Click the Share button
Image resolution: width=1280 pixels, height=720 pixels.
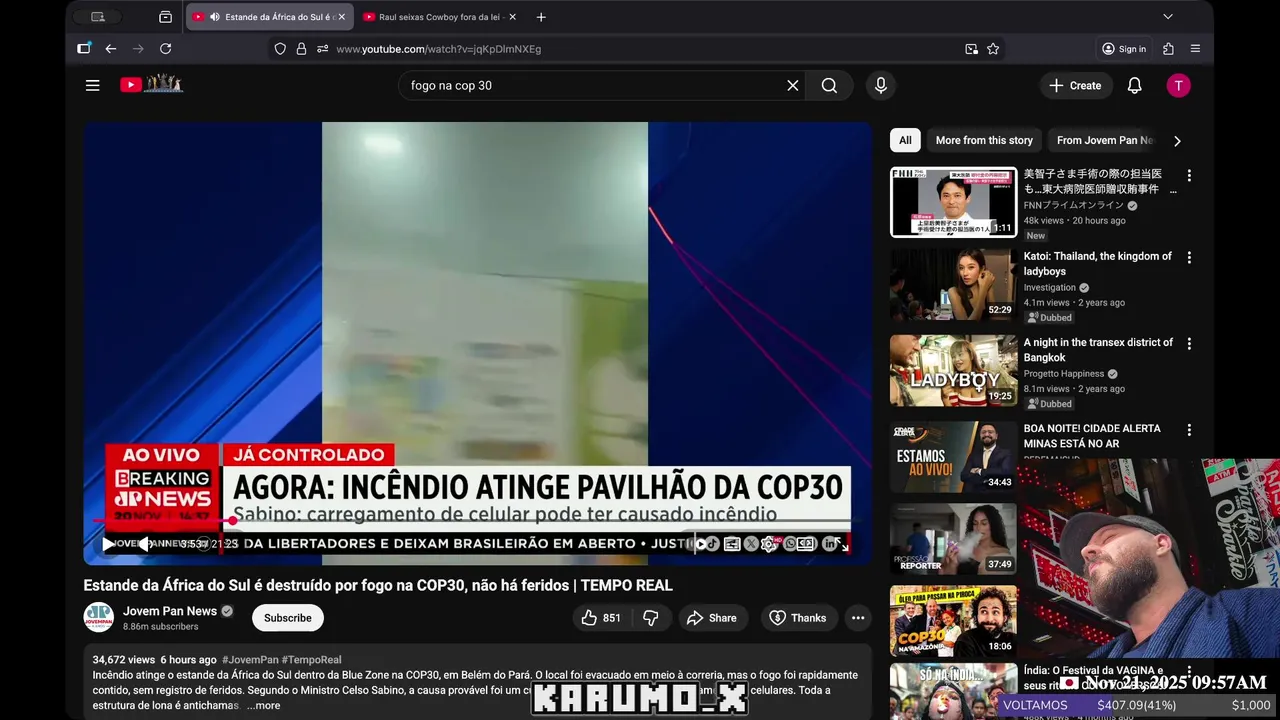tap(712, 618)
